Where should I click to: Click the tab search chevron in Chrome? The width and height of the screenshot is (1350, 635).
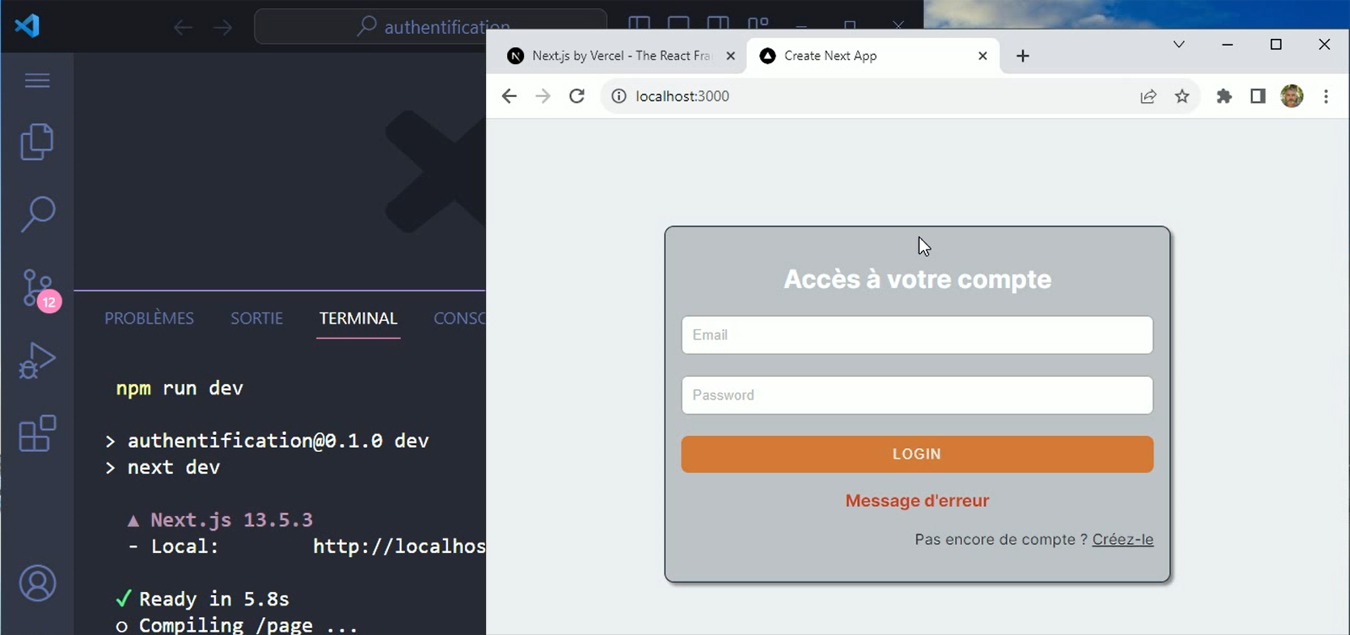pos(1178,44)
